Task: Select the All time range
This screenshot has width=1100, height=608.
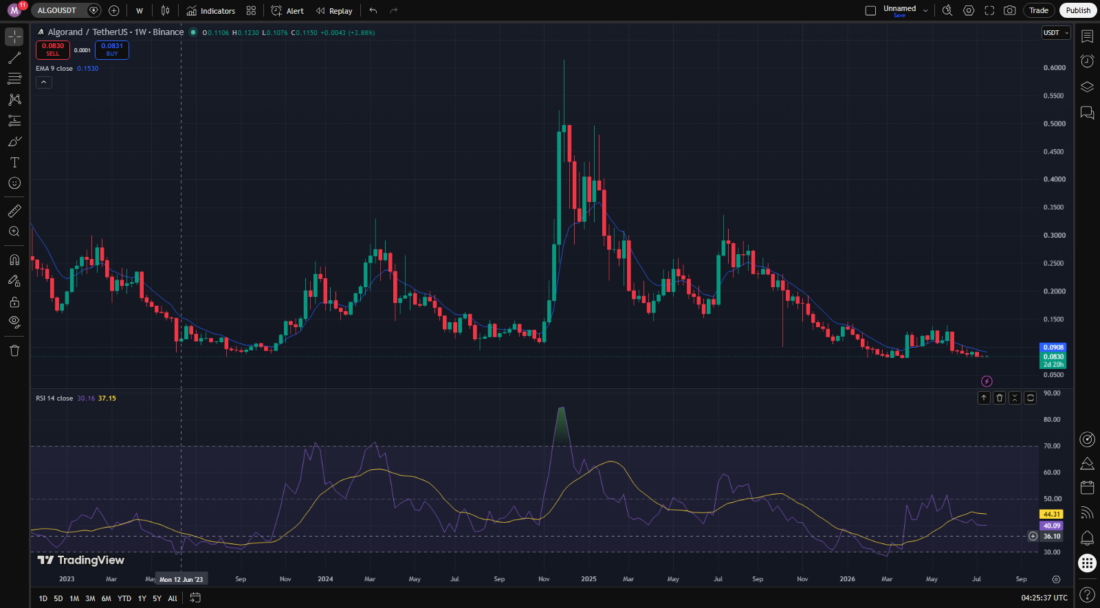Action: pos(173,598)
